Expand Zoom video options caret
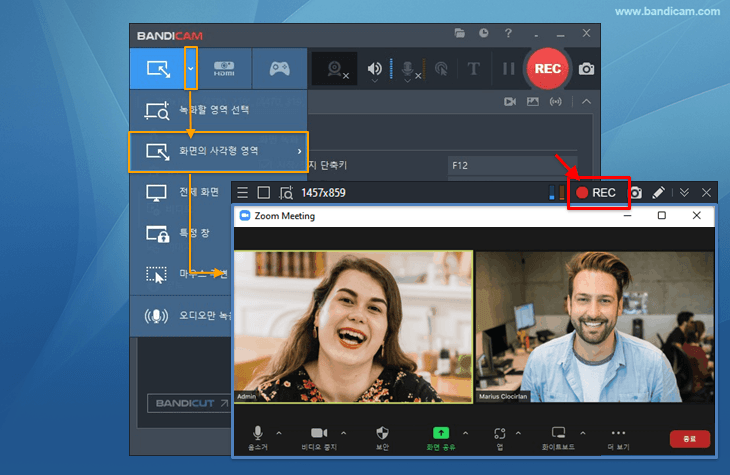Image resolution: width=730 pixels, height=475 pixels. coord(344,433)
